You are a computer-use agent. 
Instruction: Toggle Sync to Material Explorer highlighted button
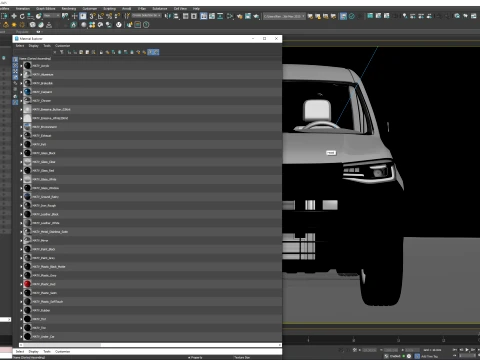point(150,52)
